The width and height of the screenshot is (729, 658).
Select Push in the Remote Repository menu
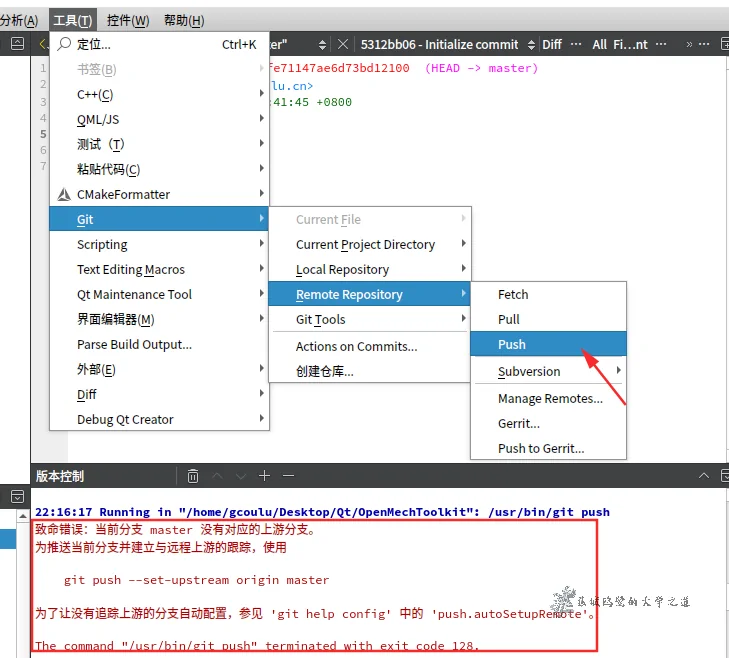pyautogui.click(x=512, y=344)
